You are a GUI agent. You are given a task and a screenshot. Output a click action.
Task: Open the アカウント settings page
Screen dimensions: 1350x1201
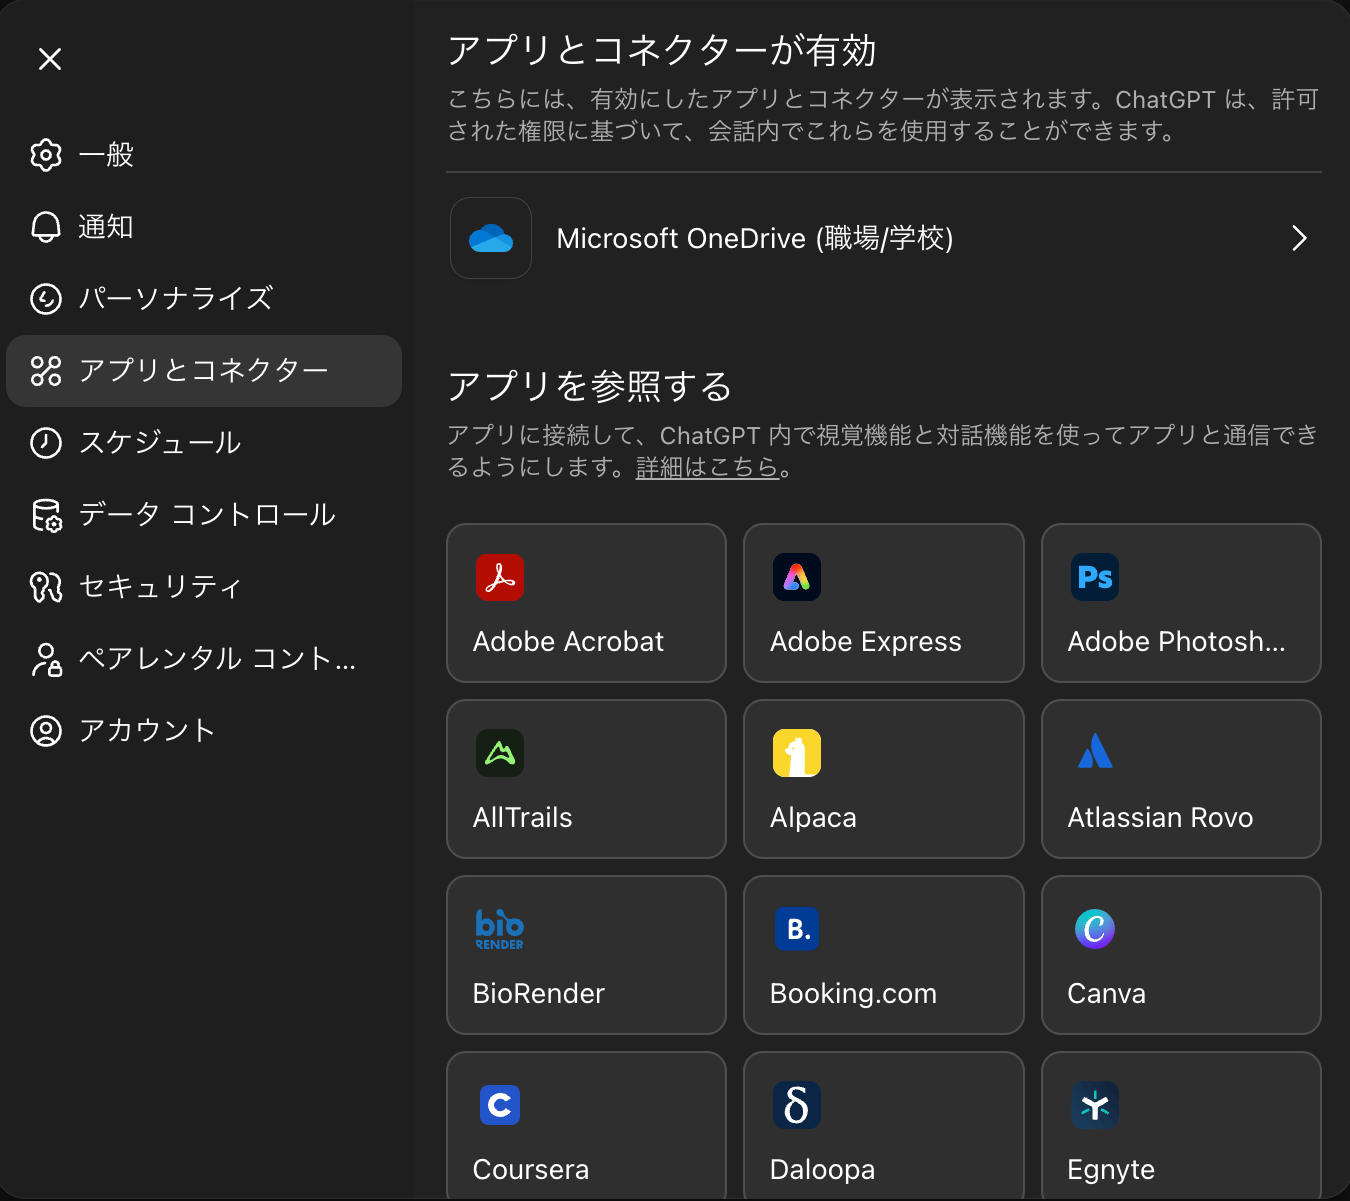pyautogui.click(x=147, y=731)
